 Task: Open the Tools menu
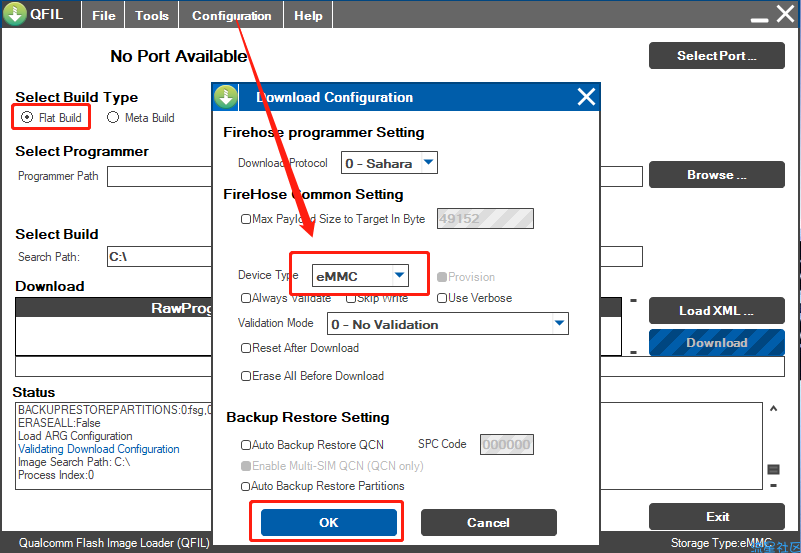[x=152, y=15]
